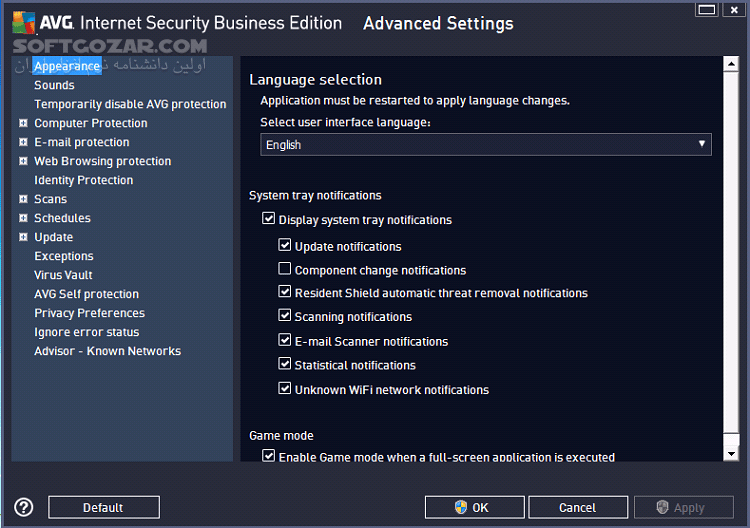This screenshot has height=528, width=750.
Task: Click the scrollbar up arrow
Action: pyautogui.click(x=731, y=64)
